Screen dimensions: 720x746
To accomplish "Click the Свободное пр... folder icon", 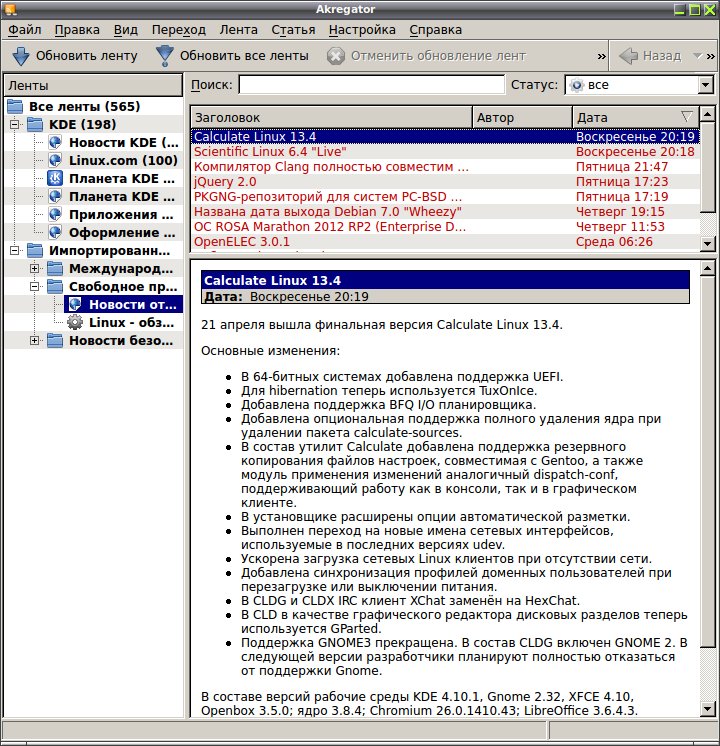I will point(55,286).
